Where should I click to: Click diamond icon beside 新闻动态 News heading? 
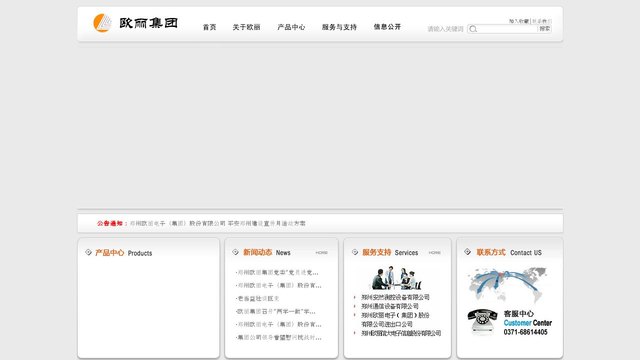click(236, 252)
